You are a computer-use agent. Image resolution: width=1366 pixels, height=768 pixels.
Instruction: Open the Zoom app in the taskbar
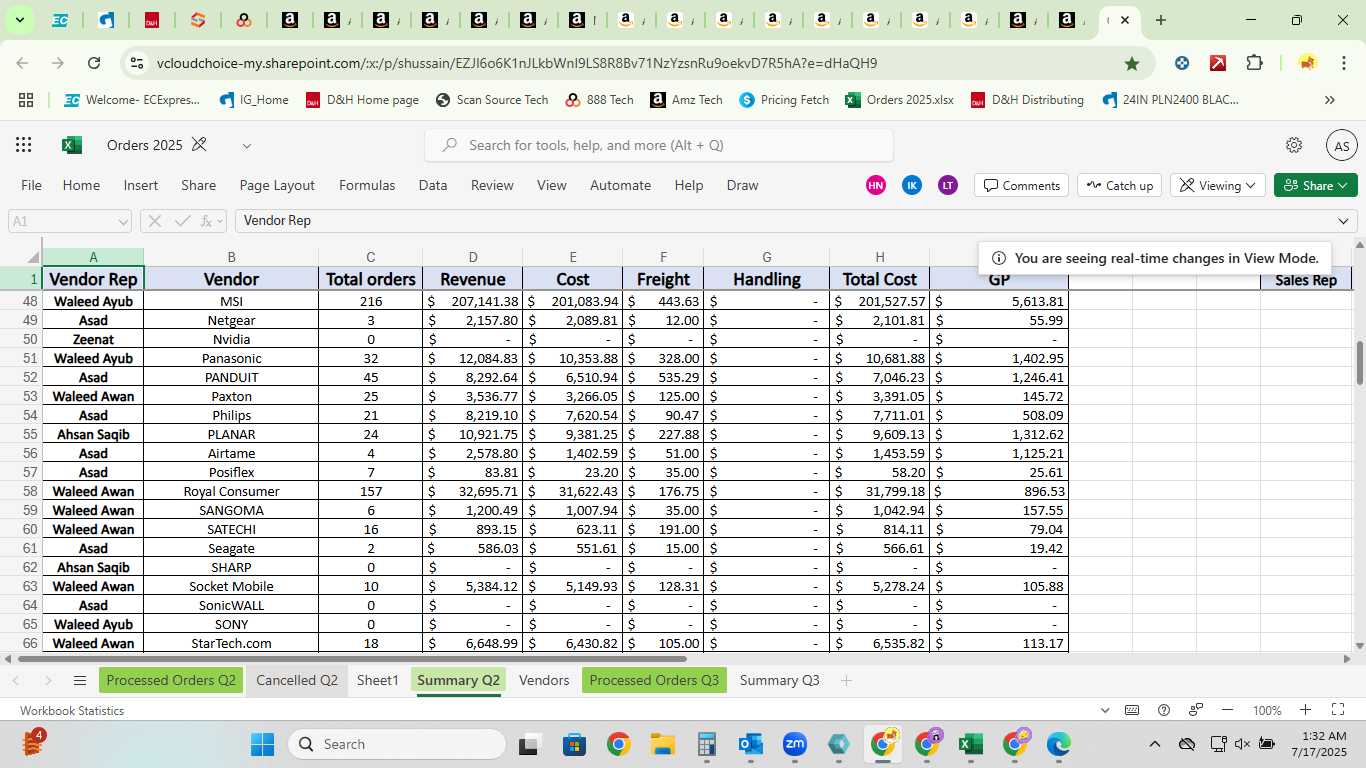795,744
